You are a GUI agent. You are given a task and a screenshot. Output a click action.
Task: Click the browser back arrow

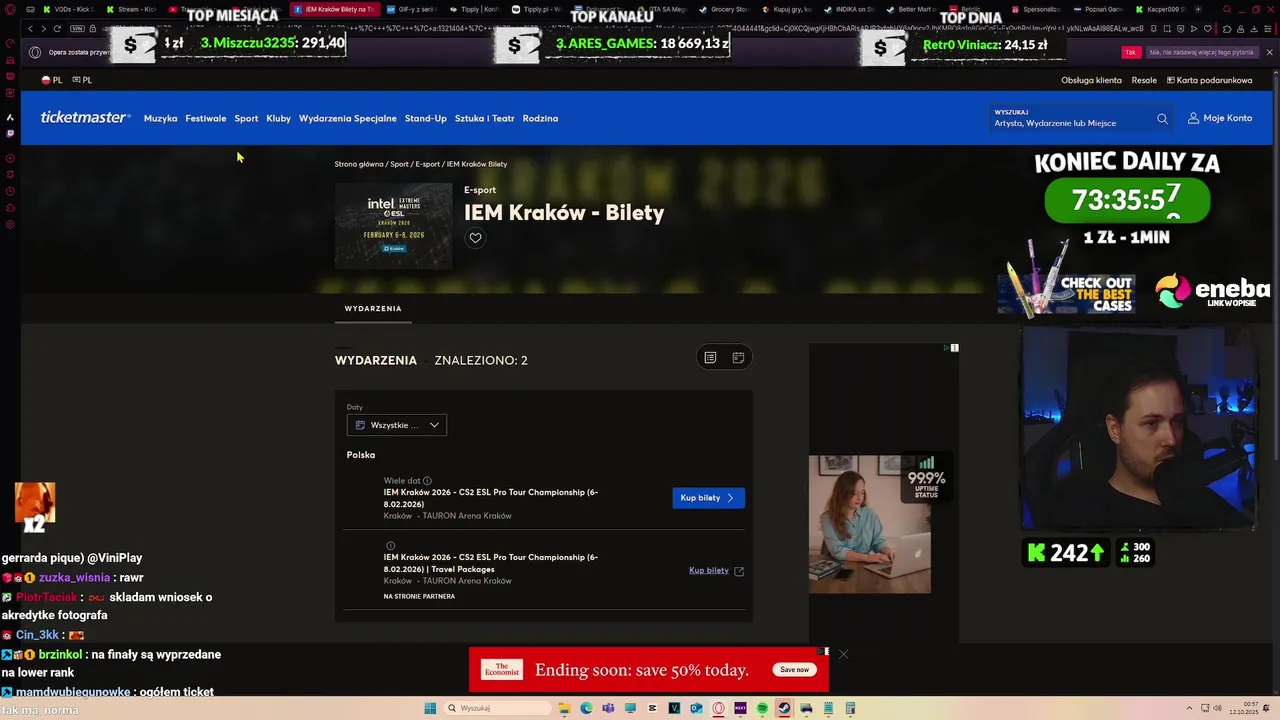[x=30, y=28]
